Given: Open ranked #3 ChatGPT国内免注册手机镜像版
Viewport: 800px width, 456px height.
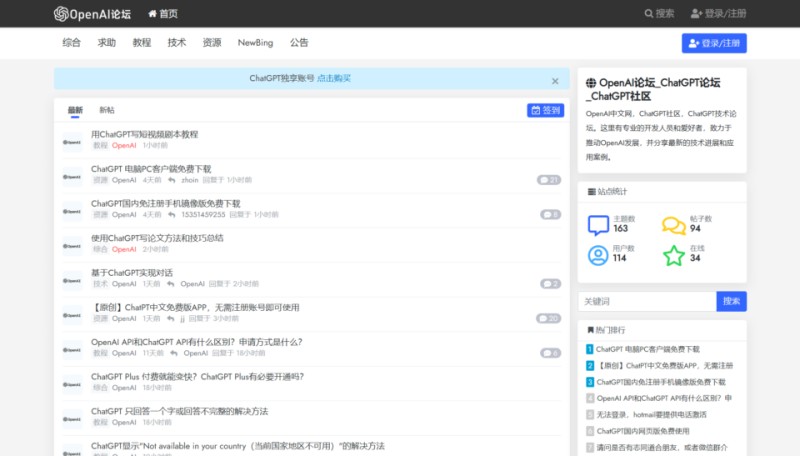Looking at the screenshot, I should coord(661,383).
